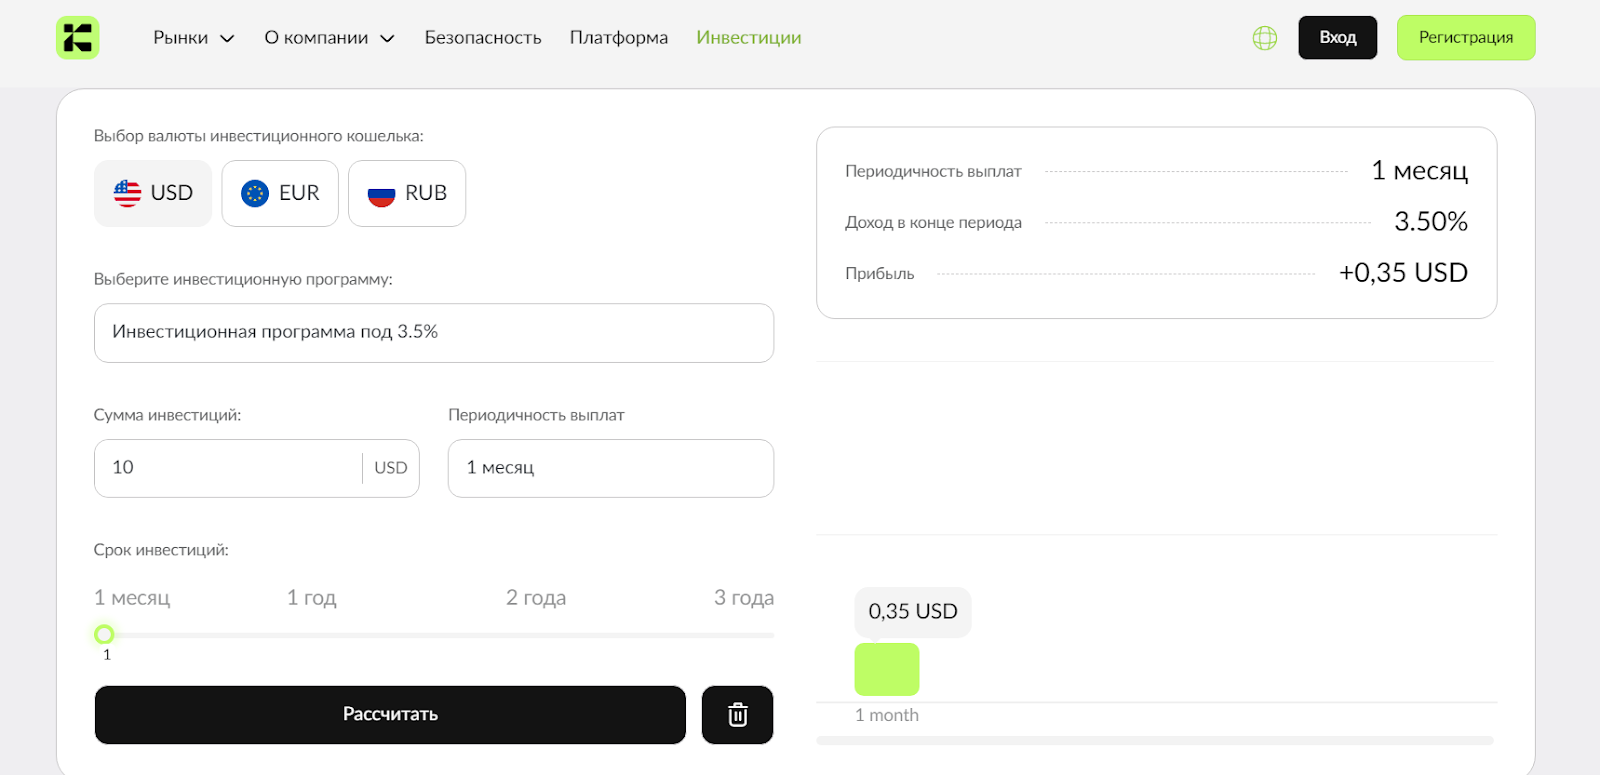Open the Инвестиции menu item

pyautogui.click(x=748, y=38)
